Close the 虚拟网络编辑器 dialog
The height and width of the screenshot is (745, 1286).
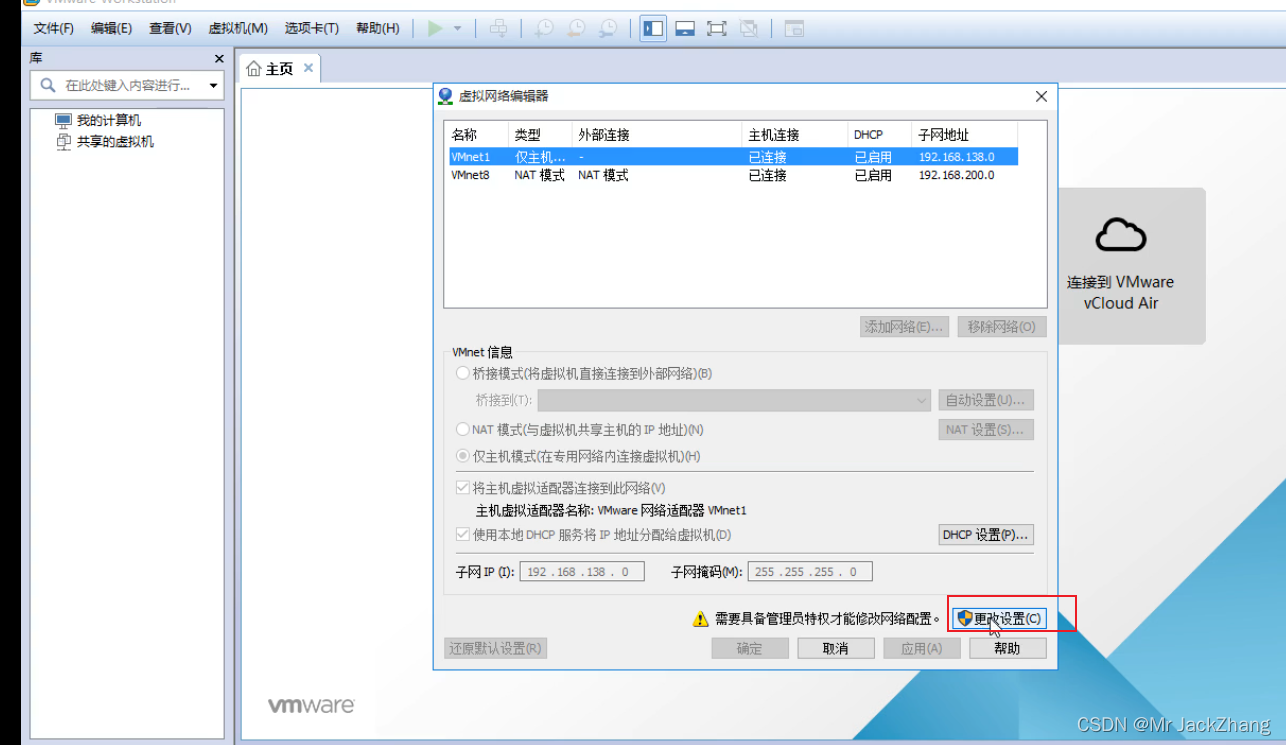click(1041, 97)
